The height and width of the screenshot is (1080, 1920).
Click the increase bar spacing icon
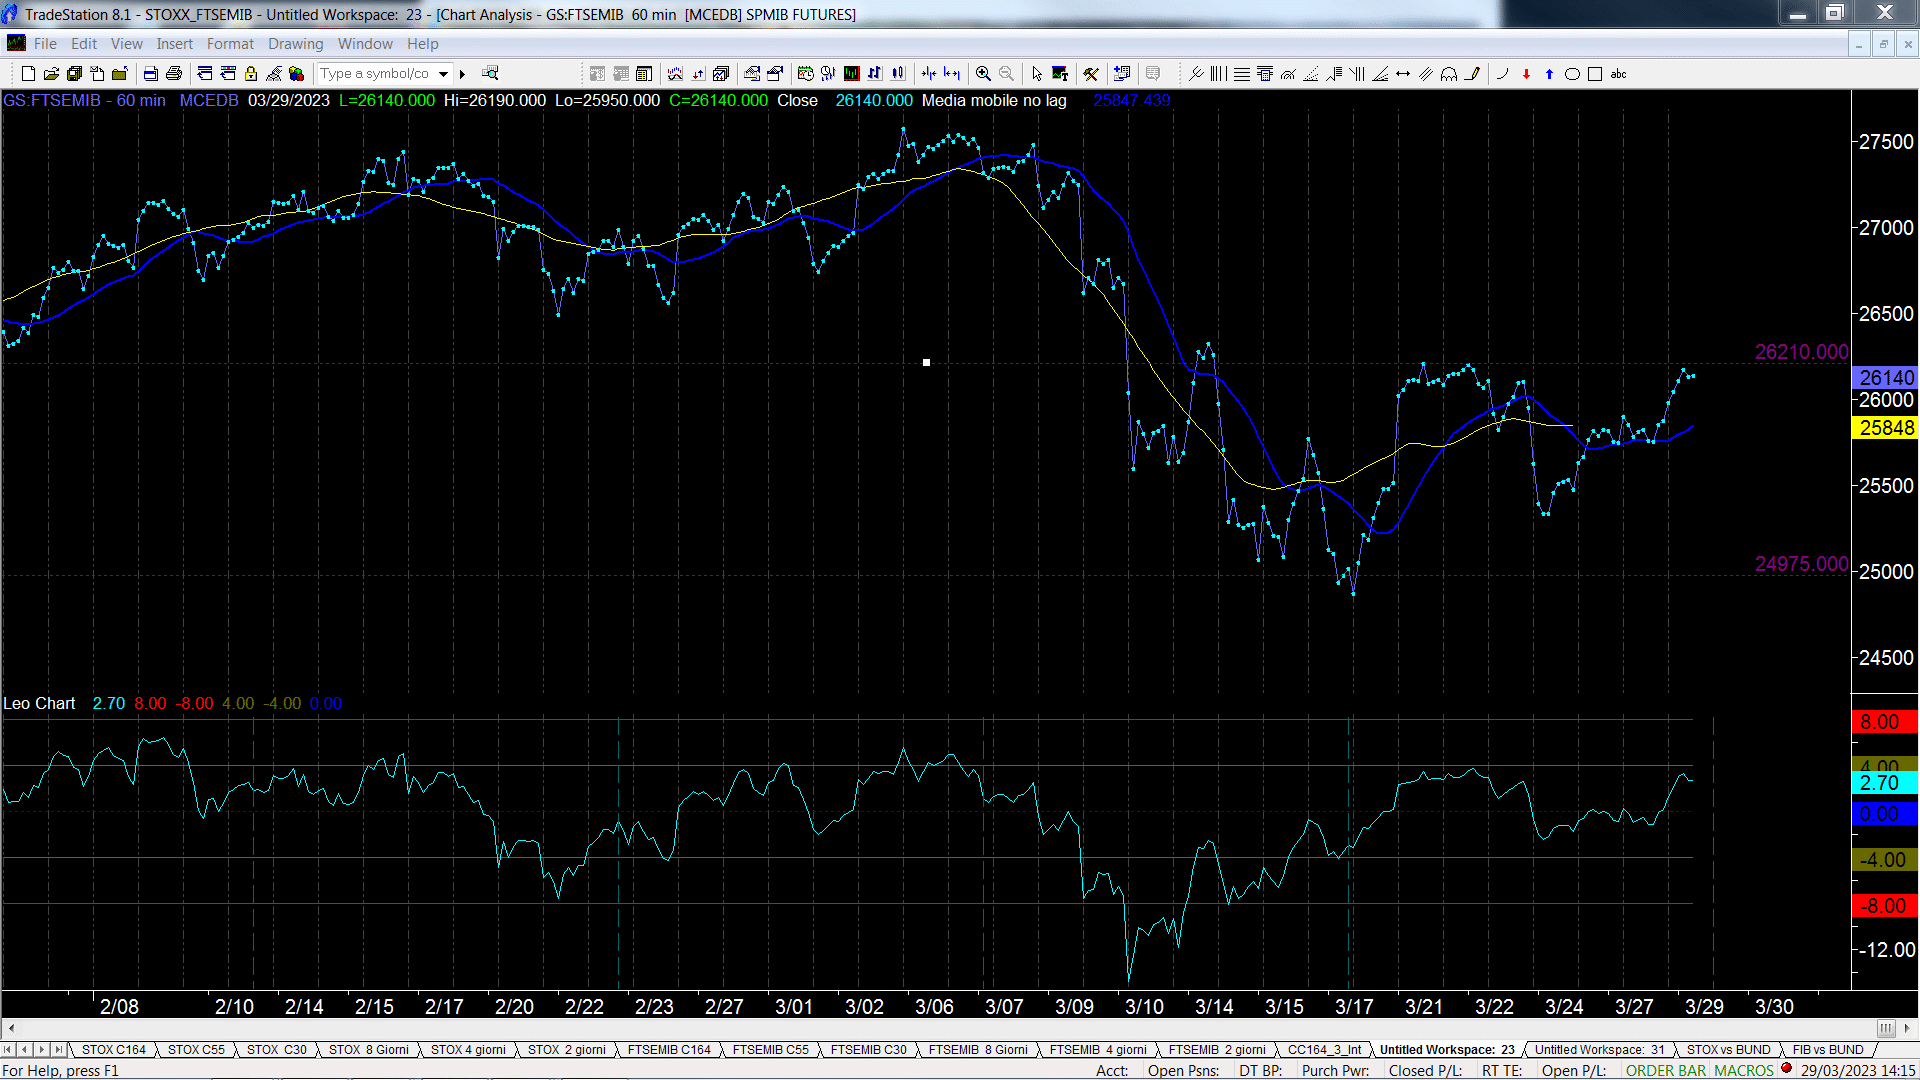[952, 74]
